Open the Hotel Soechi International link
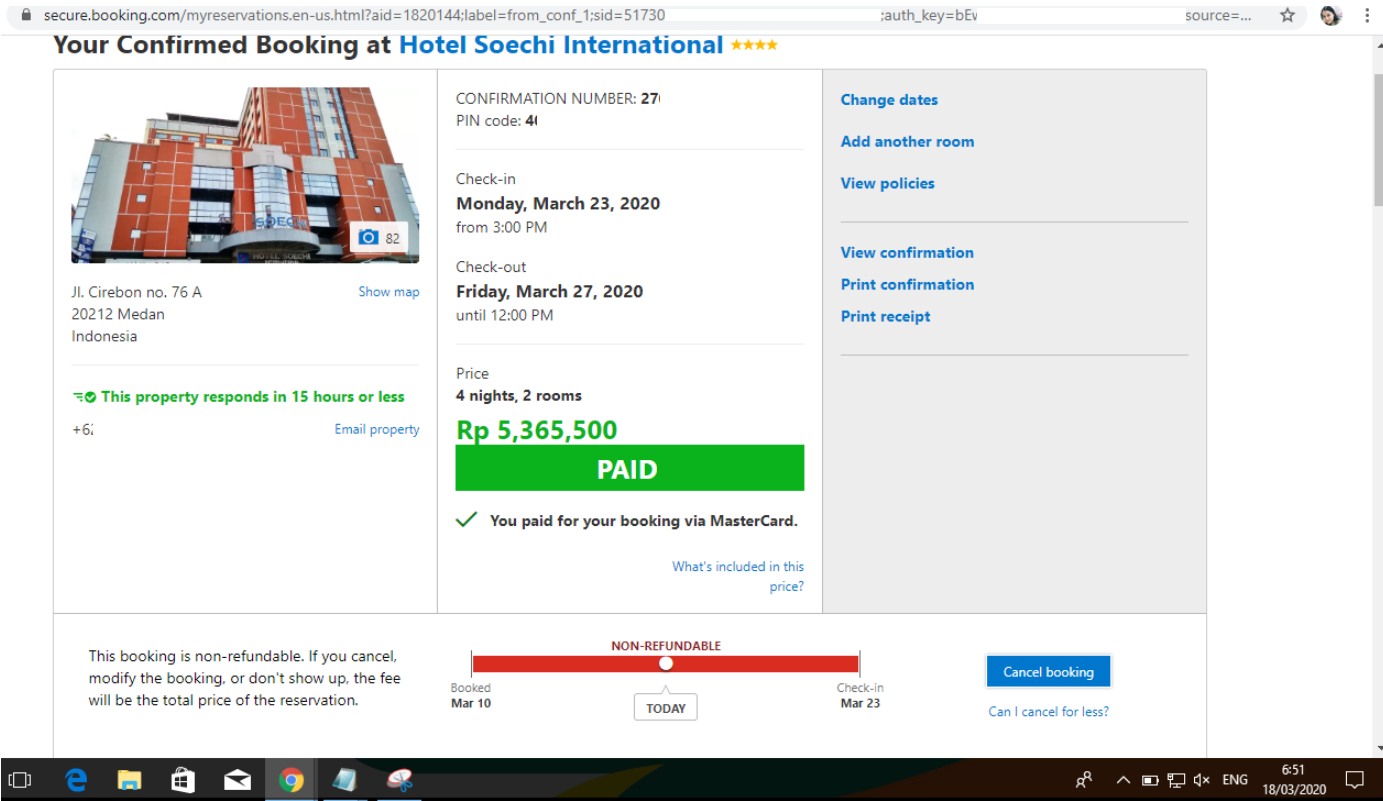The width and height of the screenshot is (1383, 801). [561, 45]
